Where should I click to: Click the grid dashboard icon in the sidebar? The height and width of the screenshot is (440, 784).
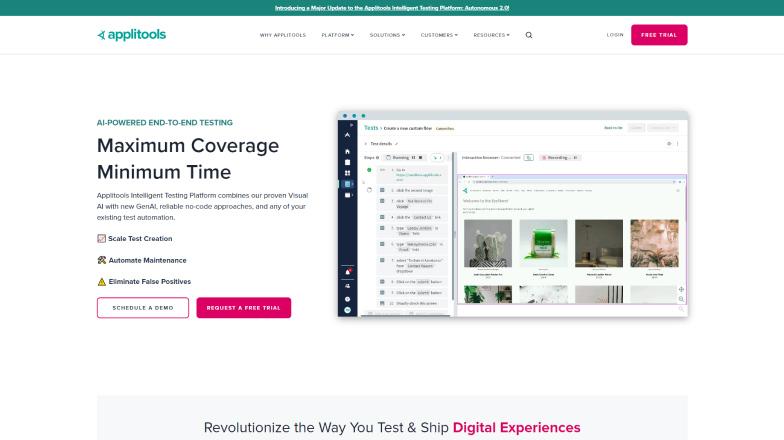pos(347,173)
